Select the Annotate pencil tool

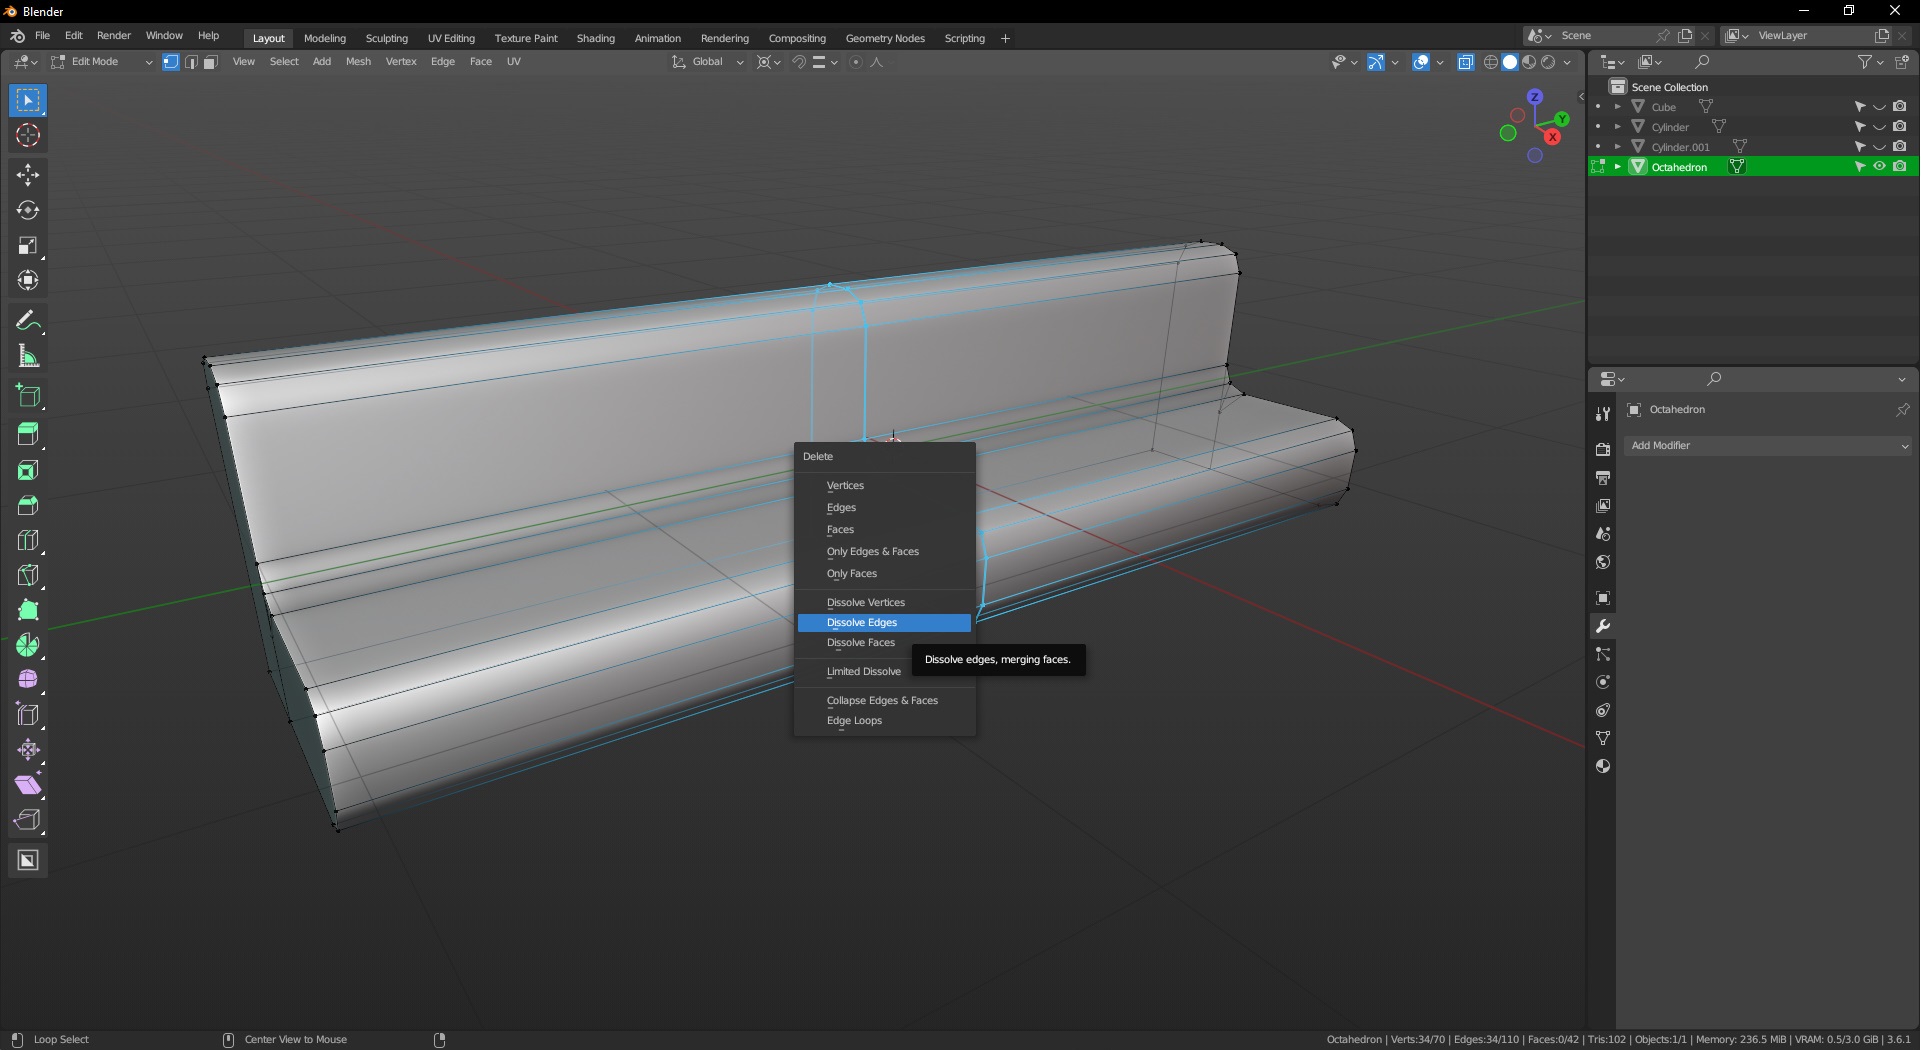pos(28,321)
